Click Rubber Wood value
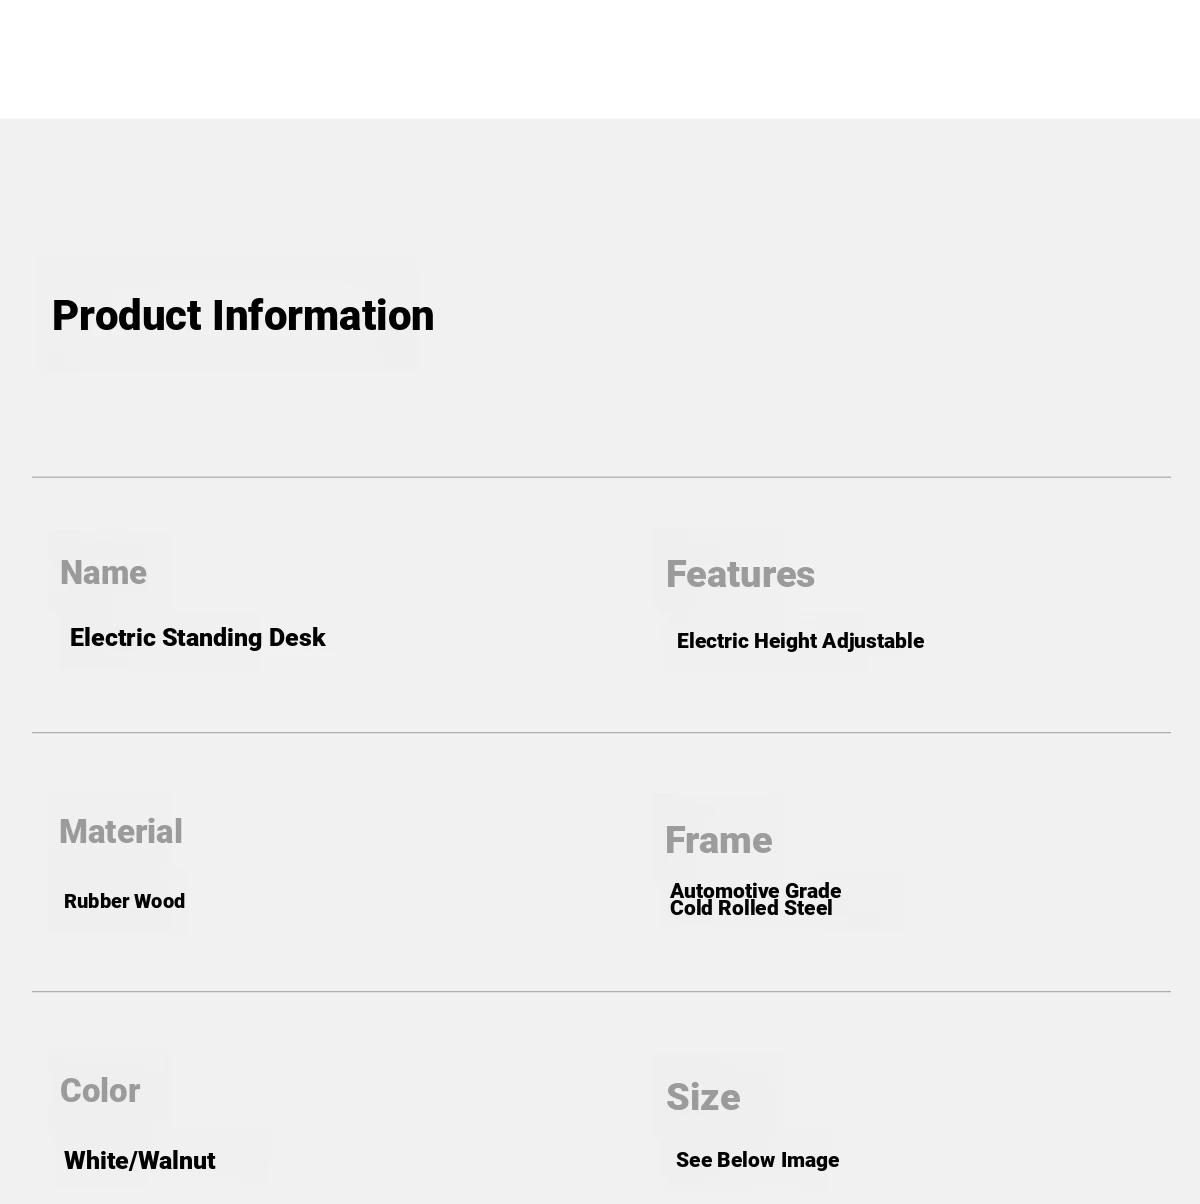This screenshot has height=1204, width=1200. tap(124, 901)
